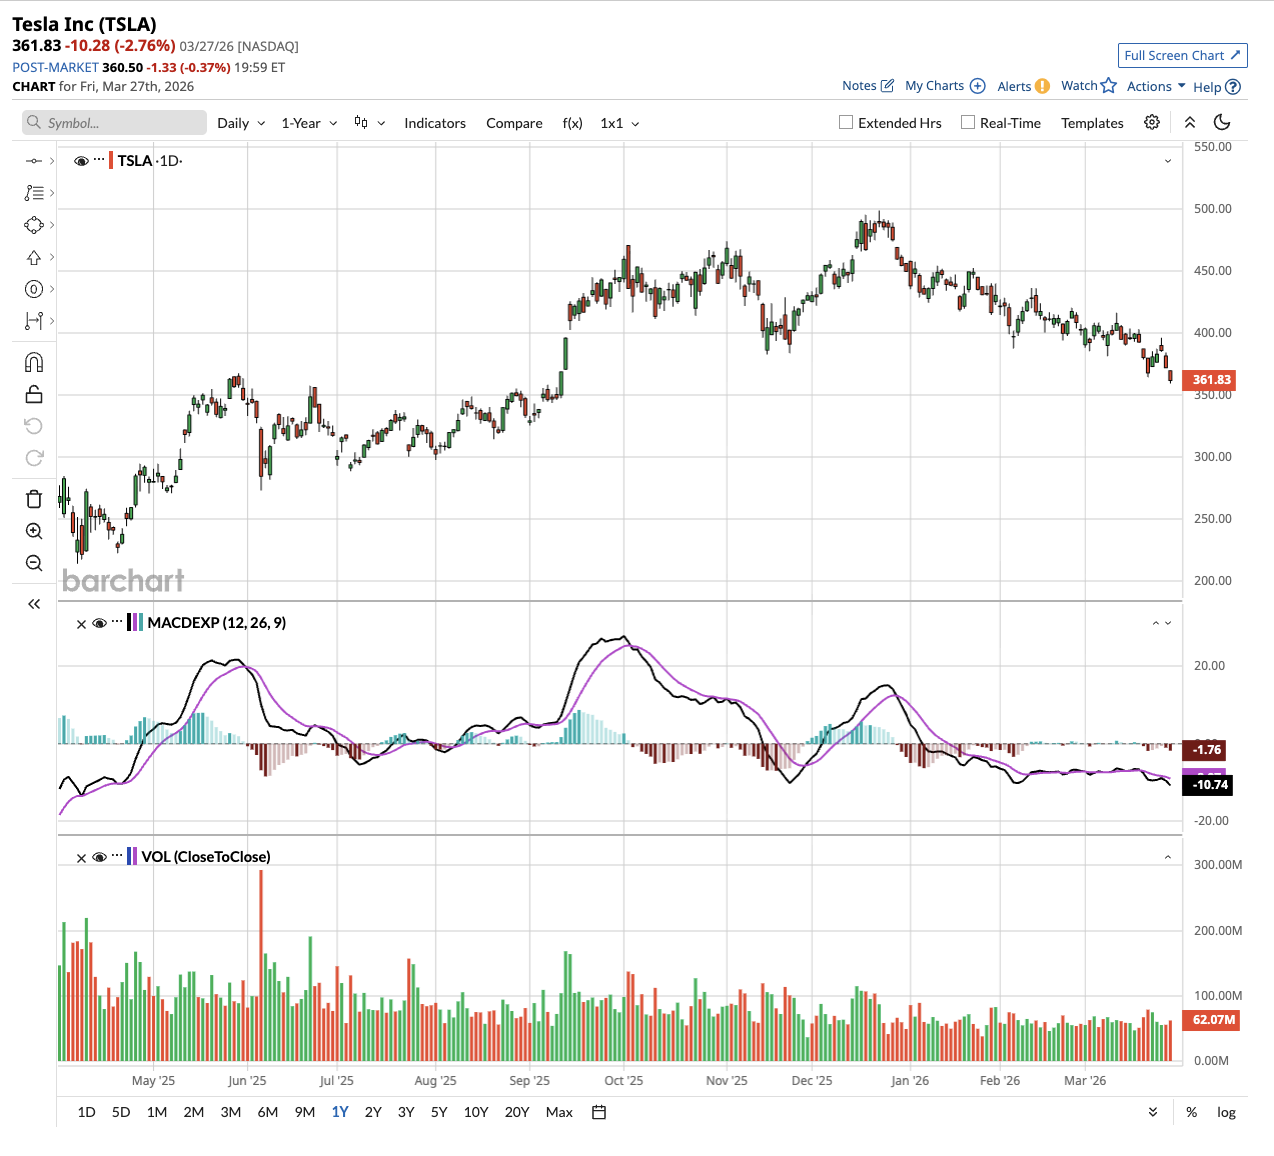The image size is (1274, 1156).
Task: Open chart settings gear
Action: tap(1152, 122)
